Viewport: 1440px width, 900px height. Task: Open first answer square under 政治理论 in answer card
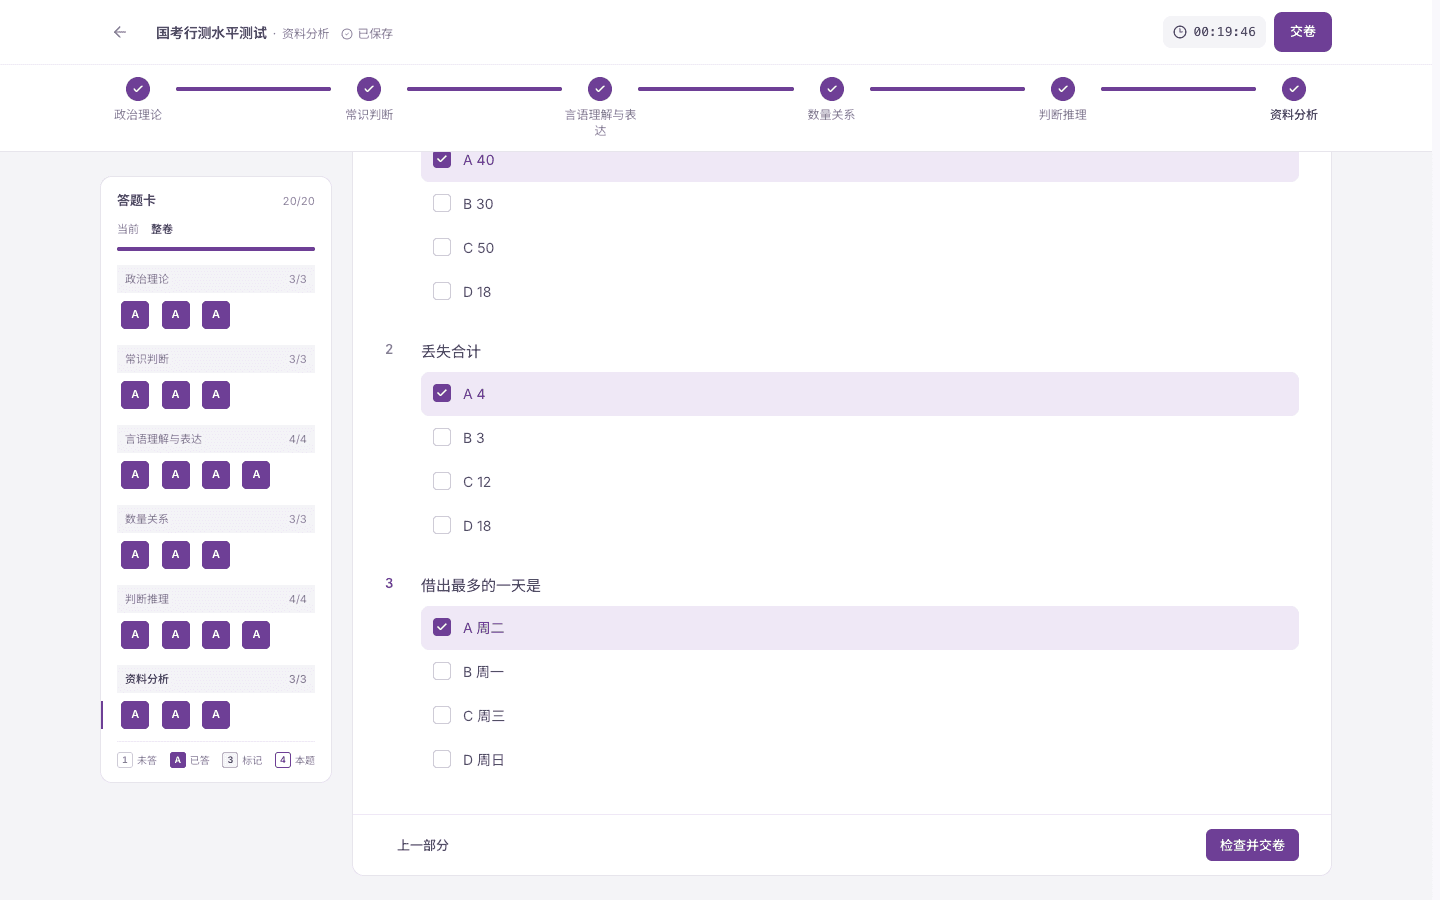(135, 315)
